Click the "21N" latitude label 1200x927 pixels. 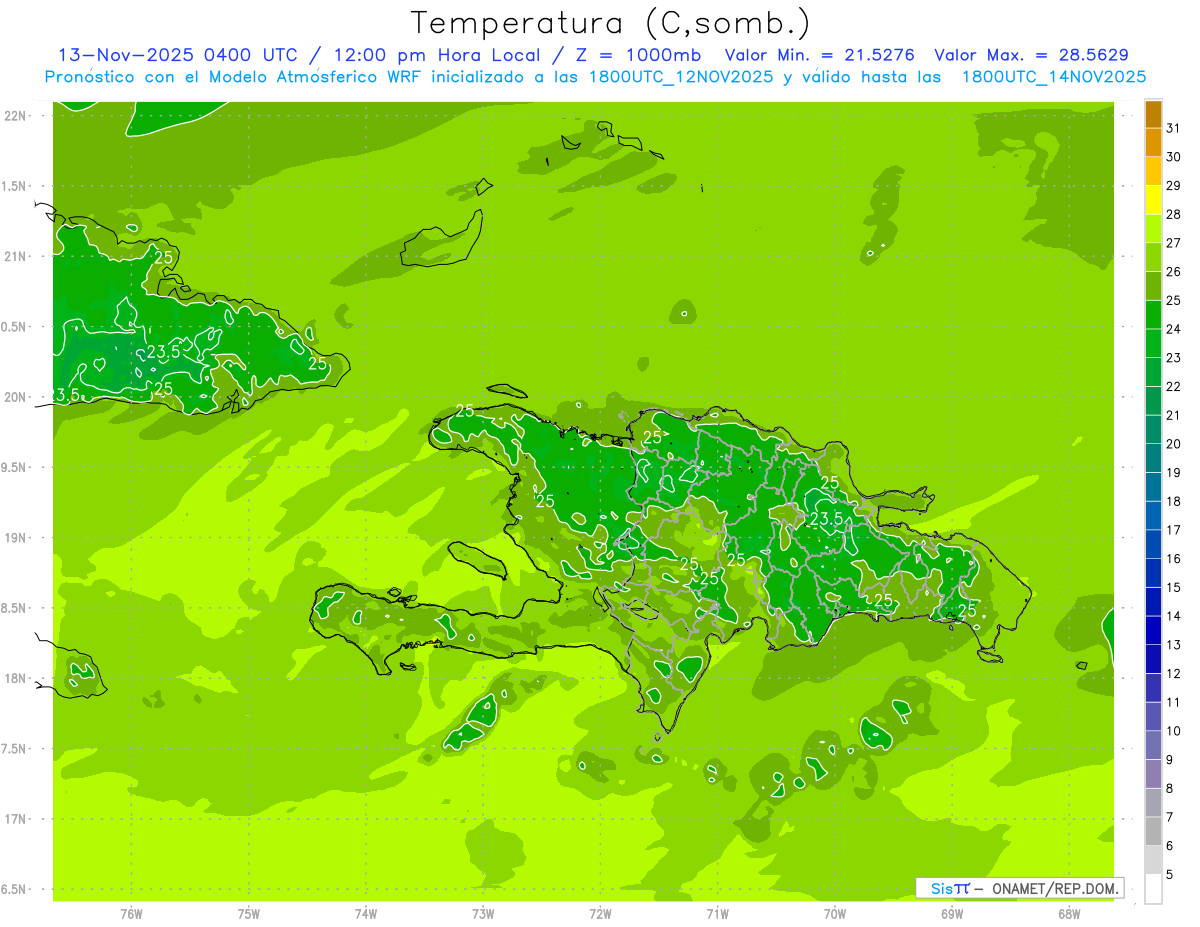(14, 256)
